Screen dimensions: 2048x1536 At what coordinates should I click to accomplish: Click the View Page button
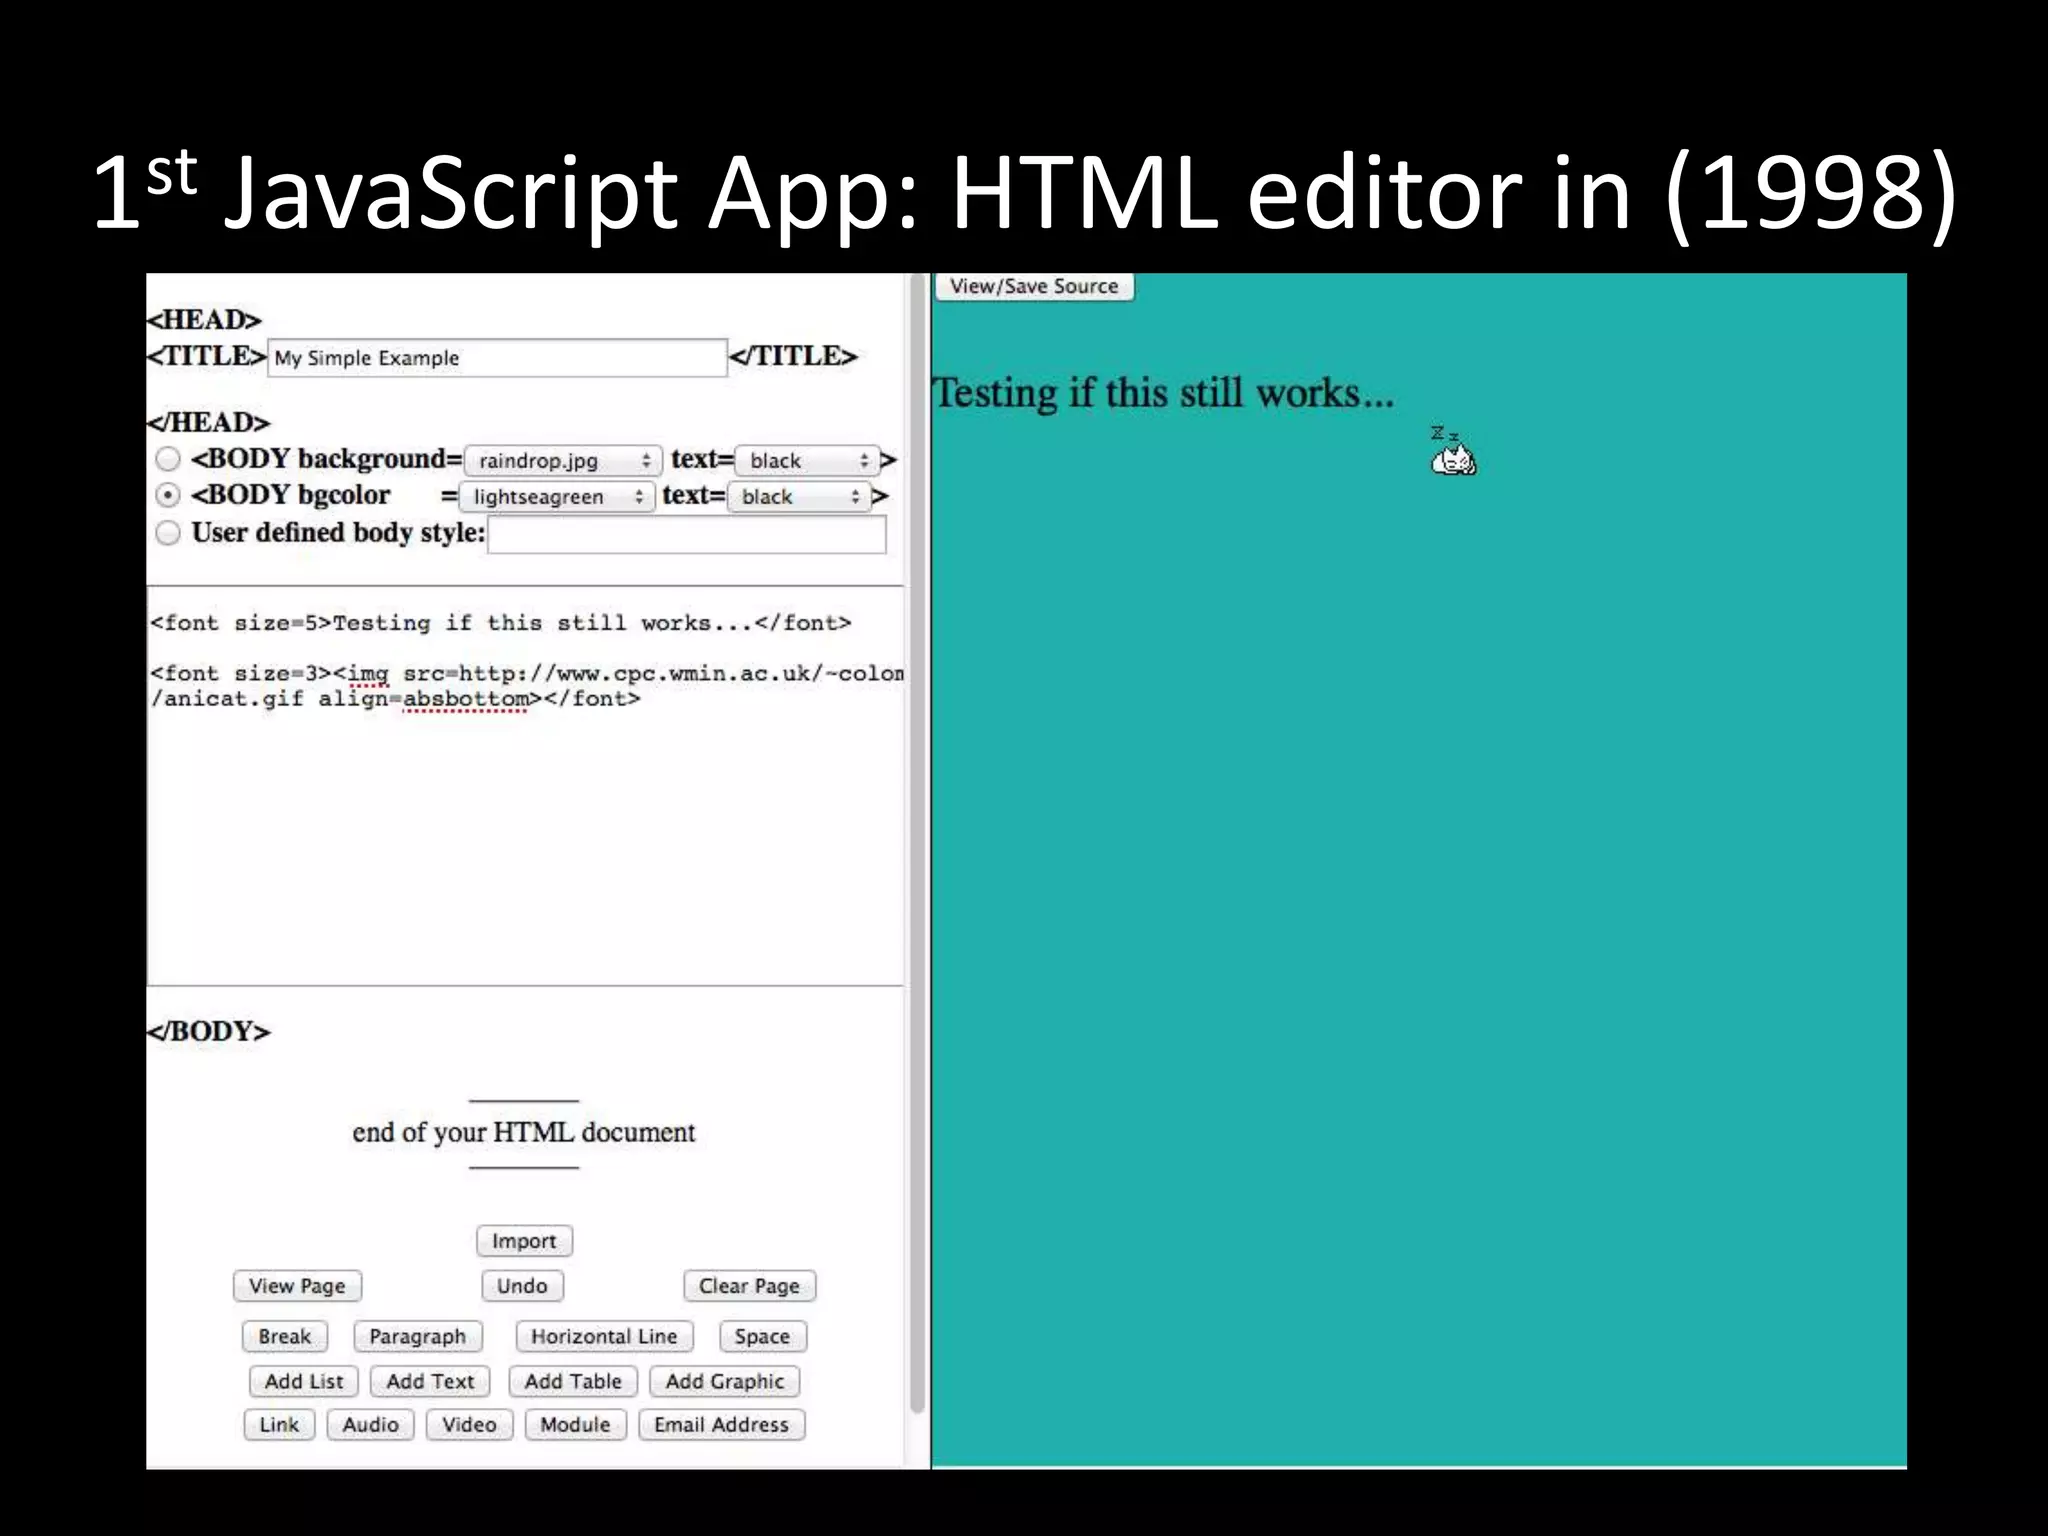[x=297, y=1286]
